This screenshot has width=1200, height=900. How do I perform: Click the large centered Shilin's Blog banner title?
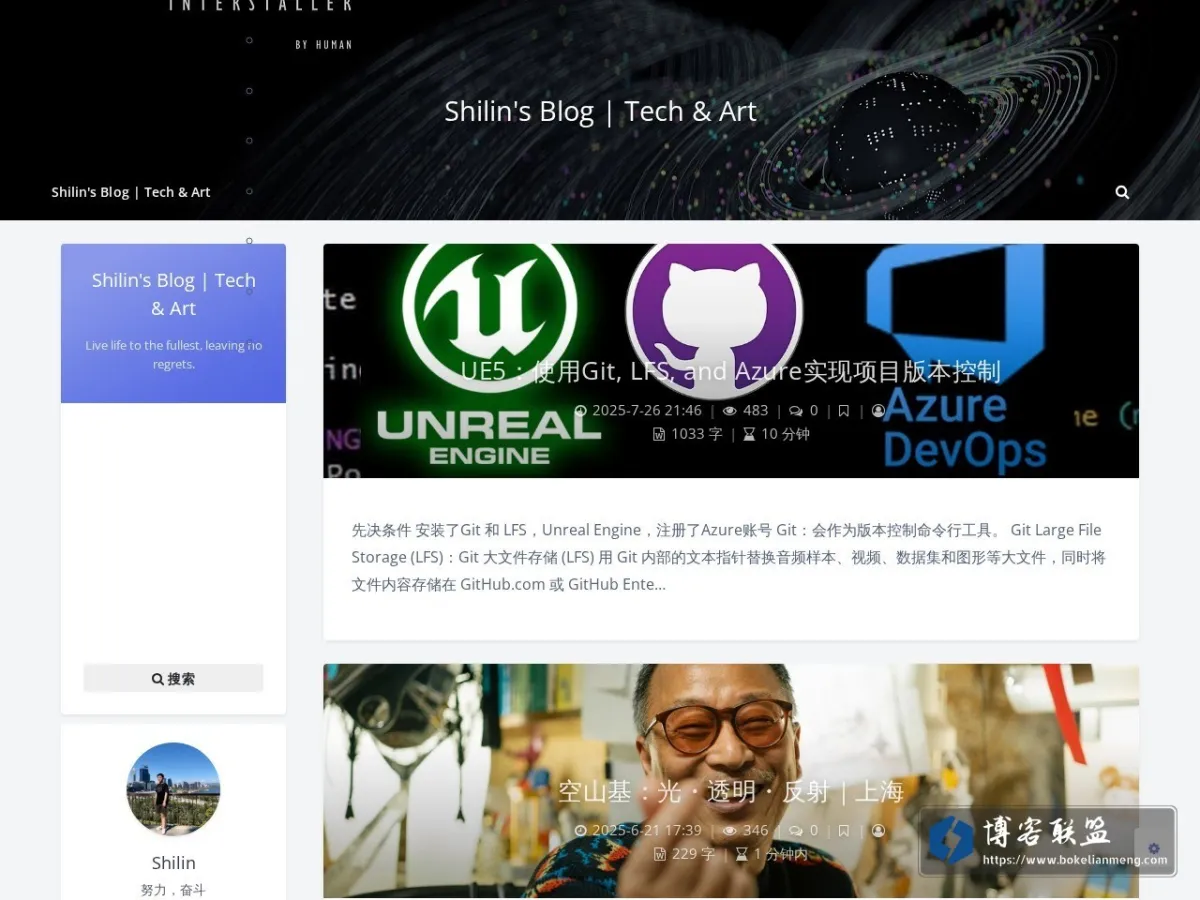click(x=600, y=111)
